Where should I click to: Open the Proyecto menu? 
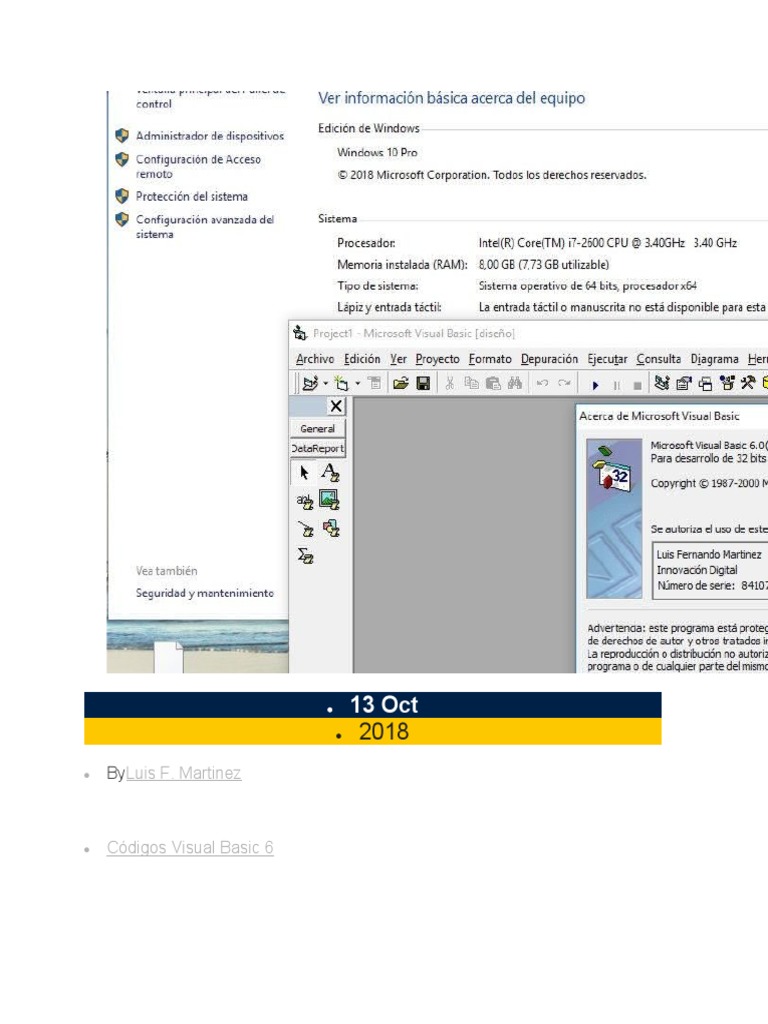tap(438, 359)
